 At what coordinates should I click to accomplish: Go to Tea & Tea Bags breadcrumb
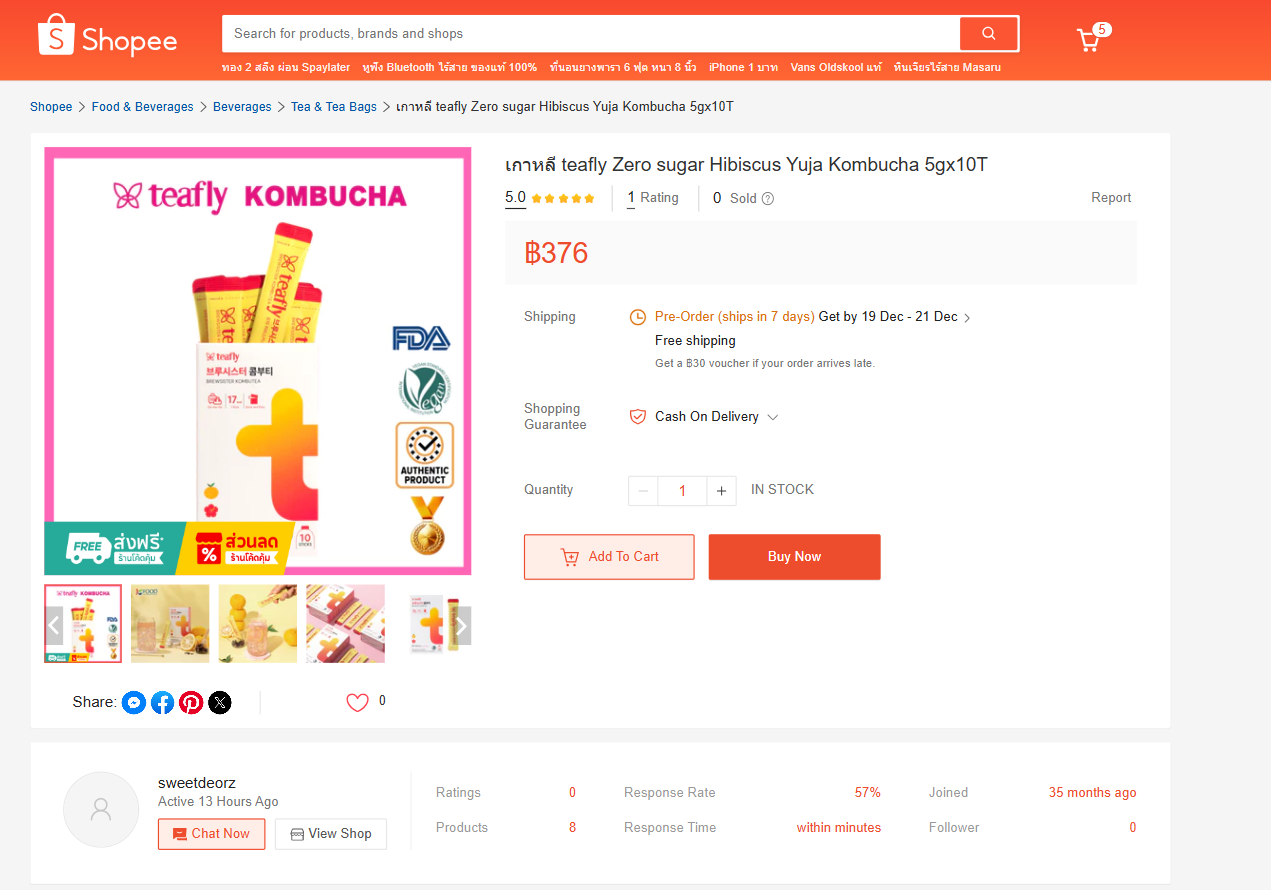(334, 107)
